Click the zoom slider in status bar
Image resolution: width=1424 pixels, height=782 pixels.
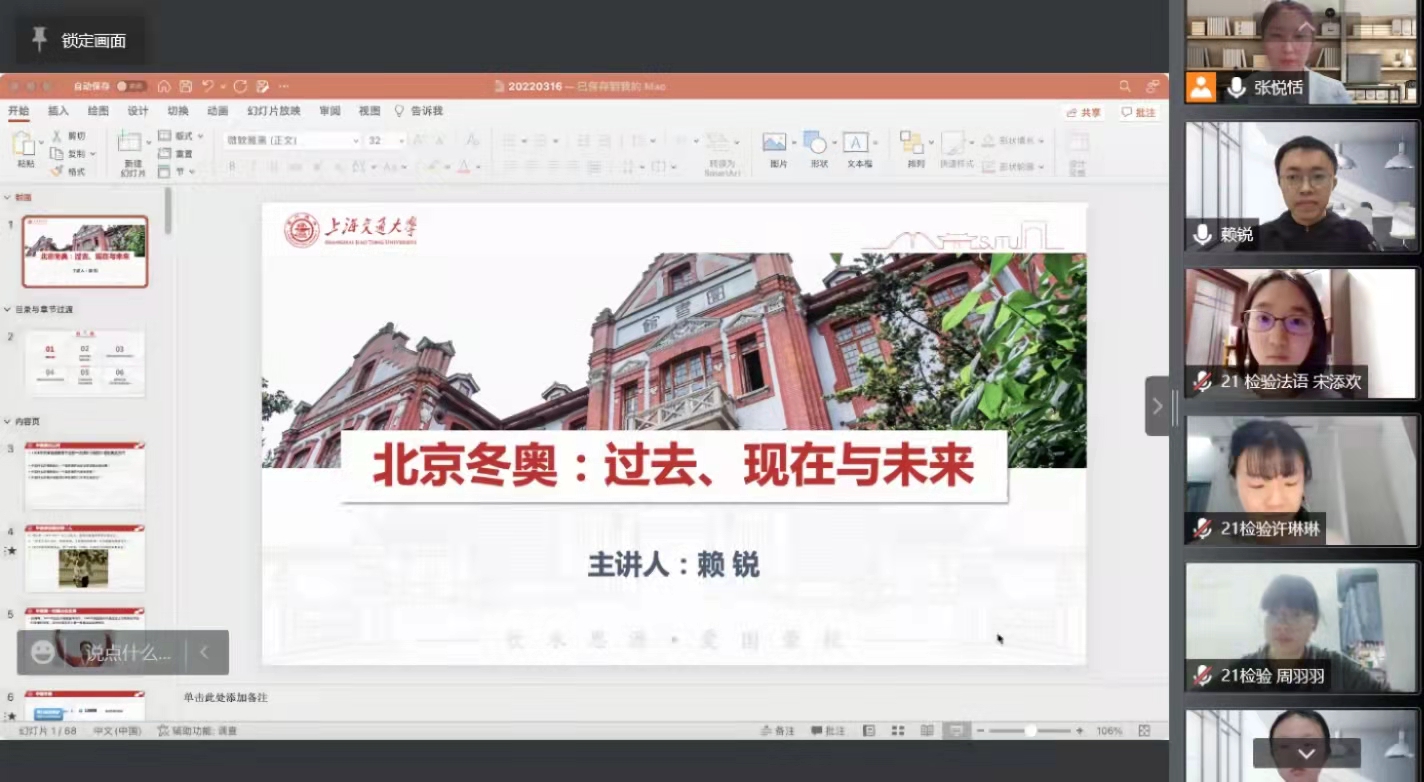click(1032, 731)
